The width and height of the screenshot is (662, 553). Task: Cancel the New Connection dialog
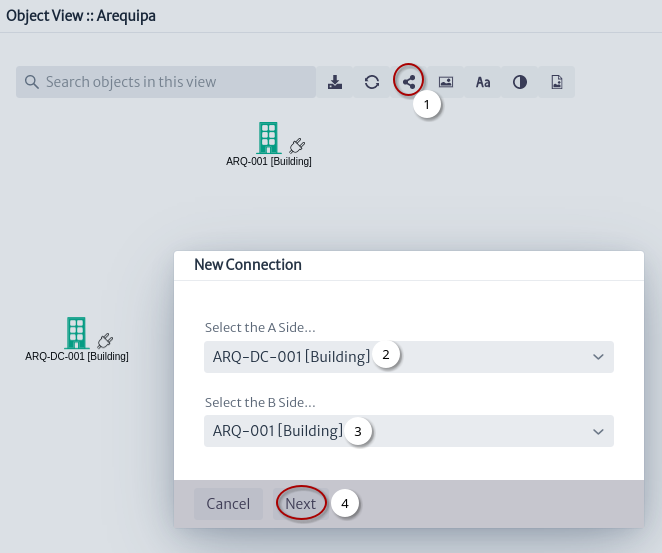point(228,504)
